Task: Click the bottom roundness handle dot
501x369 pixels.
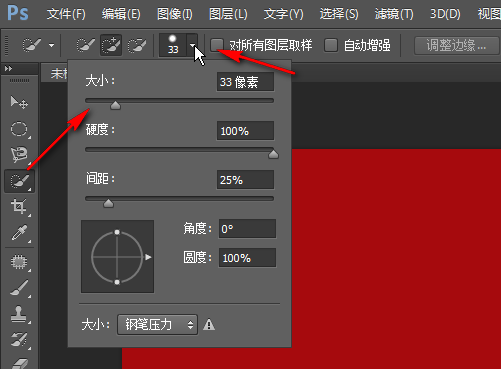Action: 117,282
